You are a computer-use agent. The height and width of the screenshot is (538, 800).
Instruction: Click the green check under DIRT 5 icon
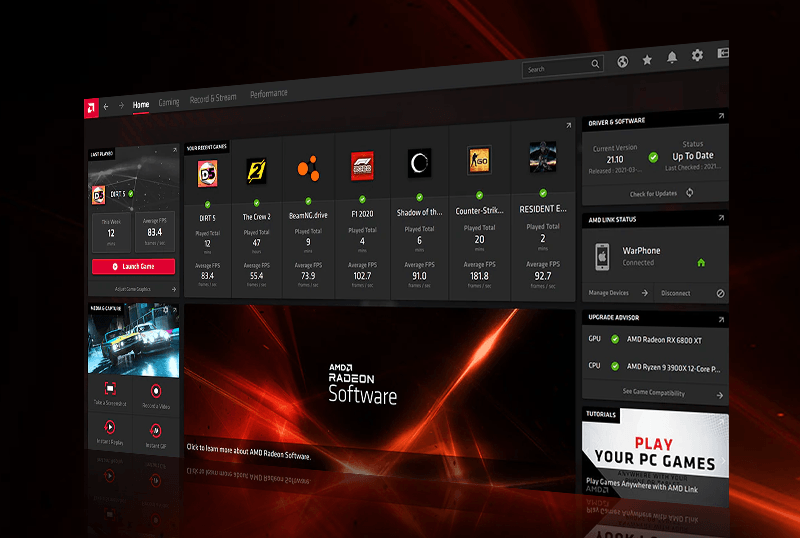tap(208, 205)
